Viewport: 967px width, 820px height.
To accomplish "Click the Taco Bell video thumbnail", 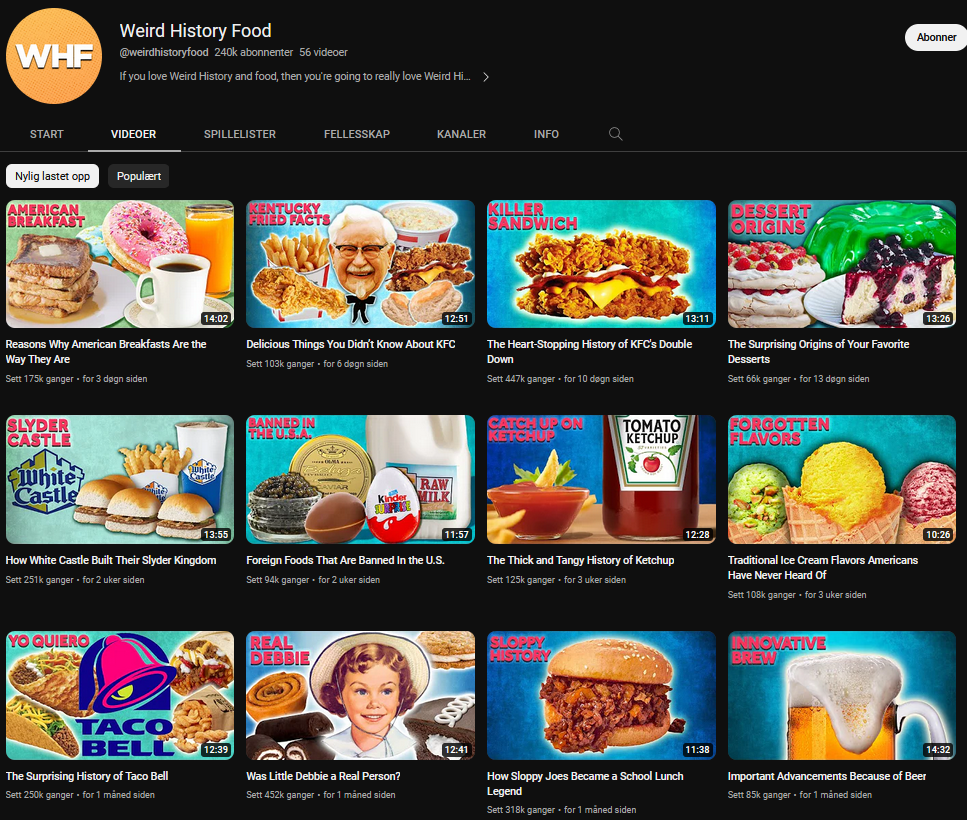I will tap(120, 695).
